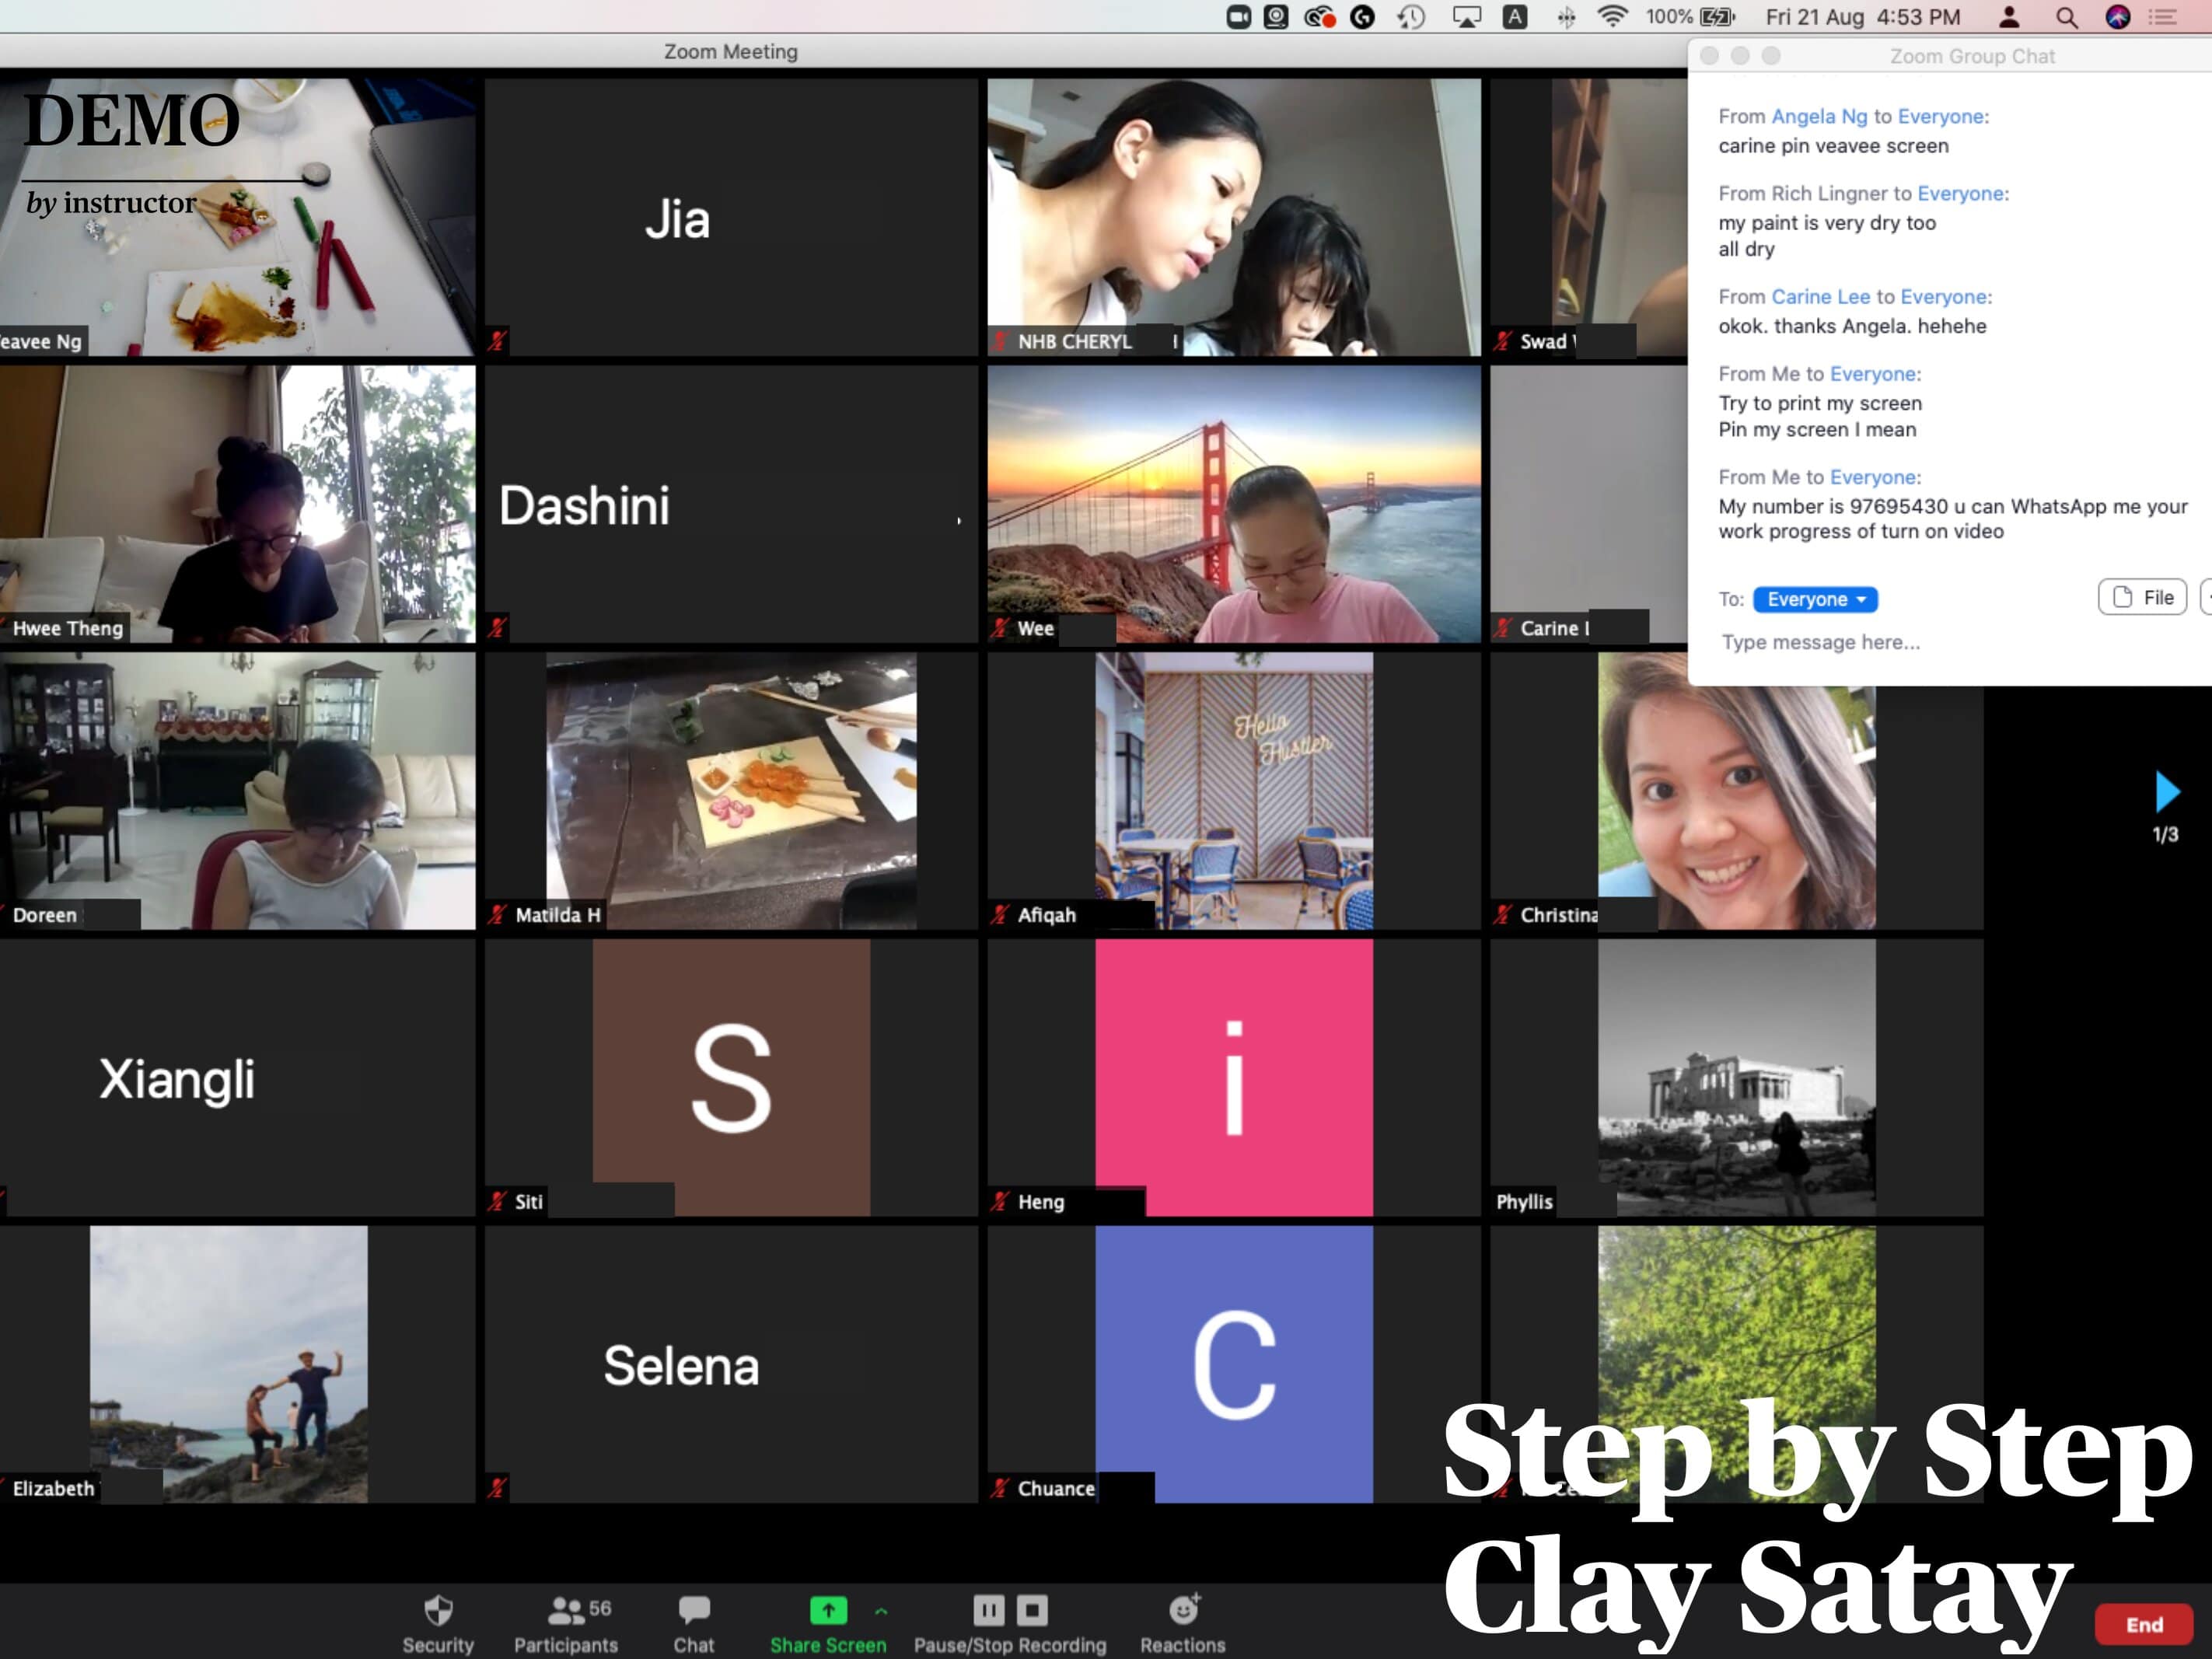Click the green Share Screen icon
2212x1659 pixels.
827,1611
